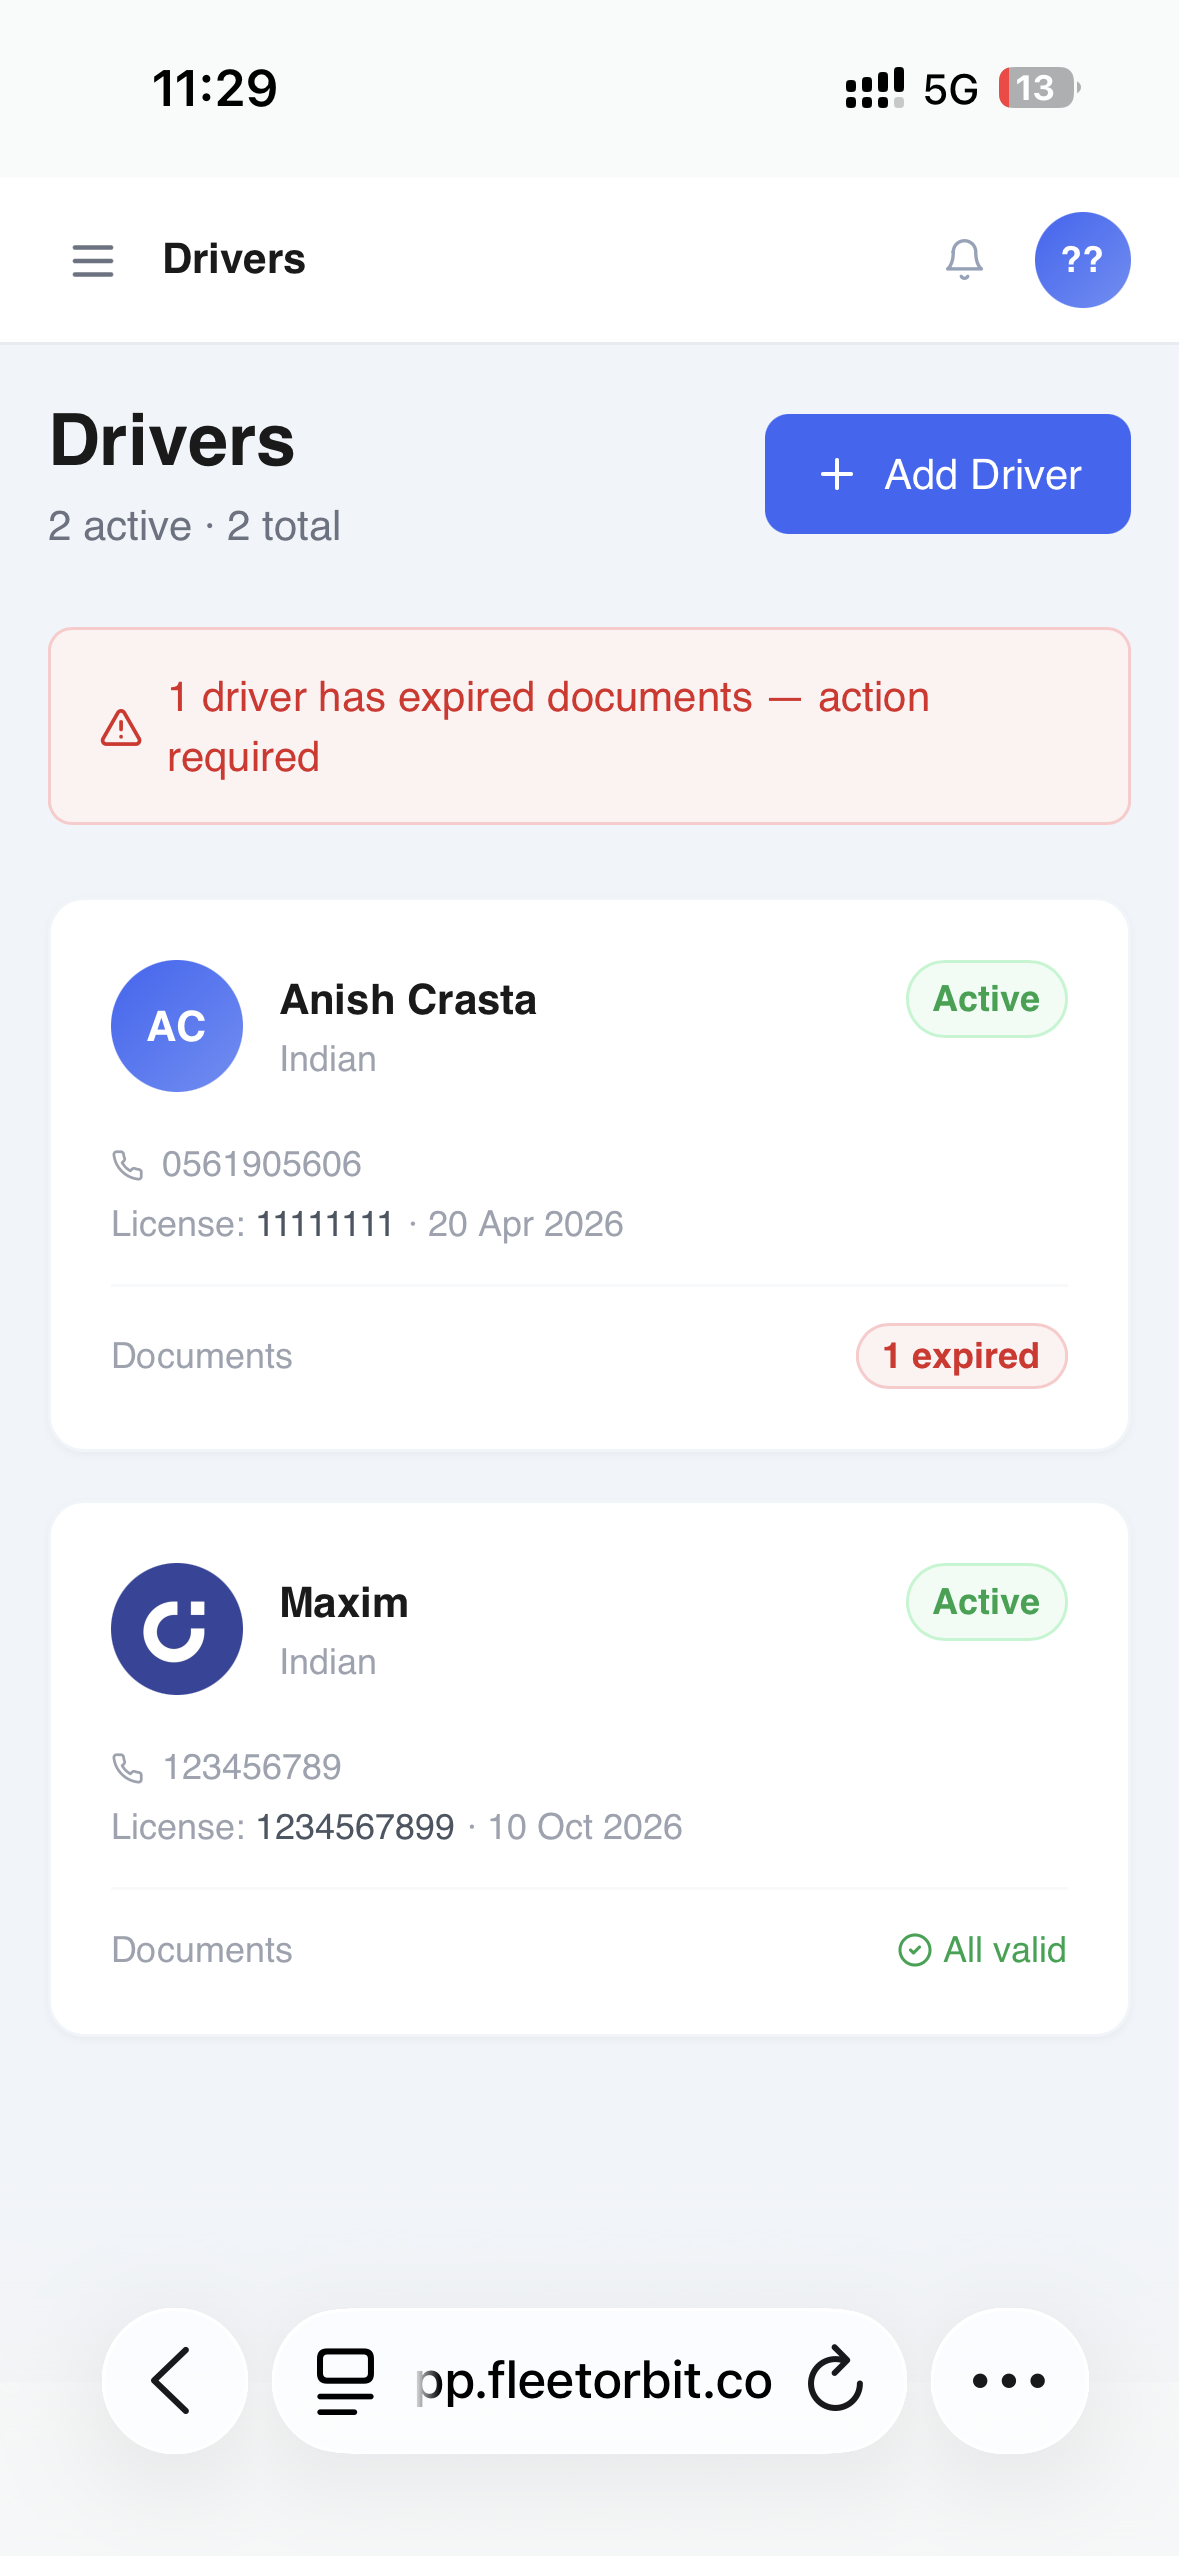Screen dimensions: 1179x2556
Task: Tap Anish Crasta's Active status badge
Action: point(986,999)
